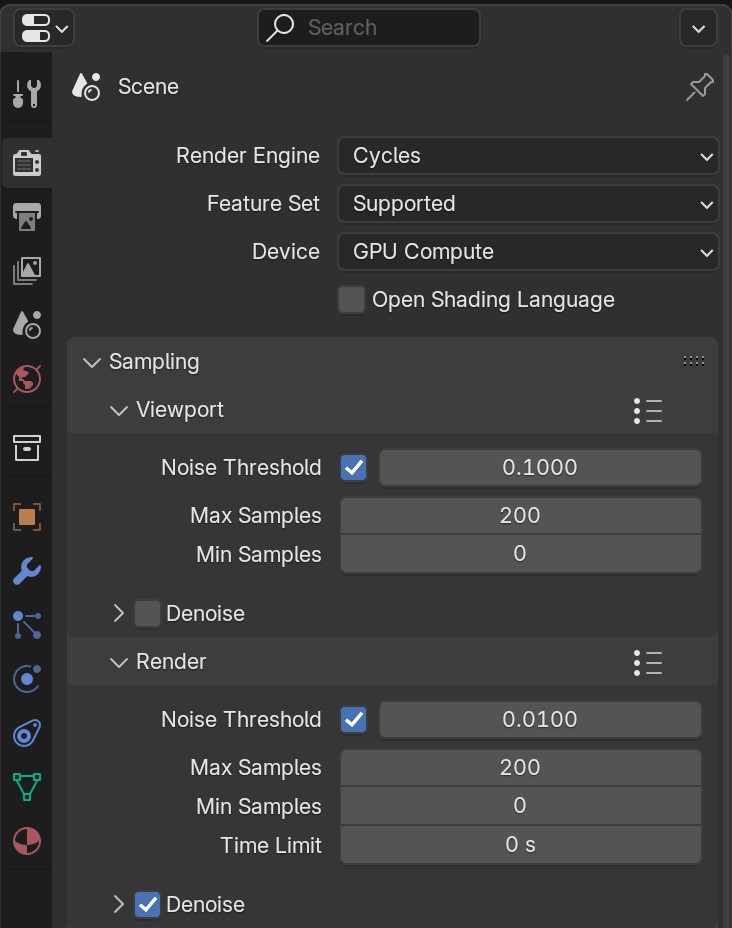Expand the Render Denoise subpanel

point(118,904)
